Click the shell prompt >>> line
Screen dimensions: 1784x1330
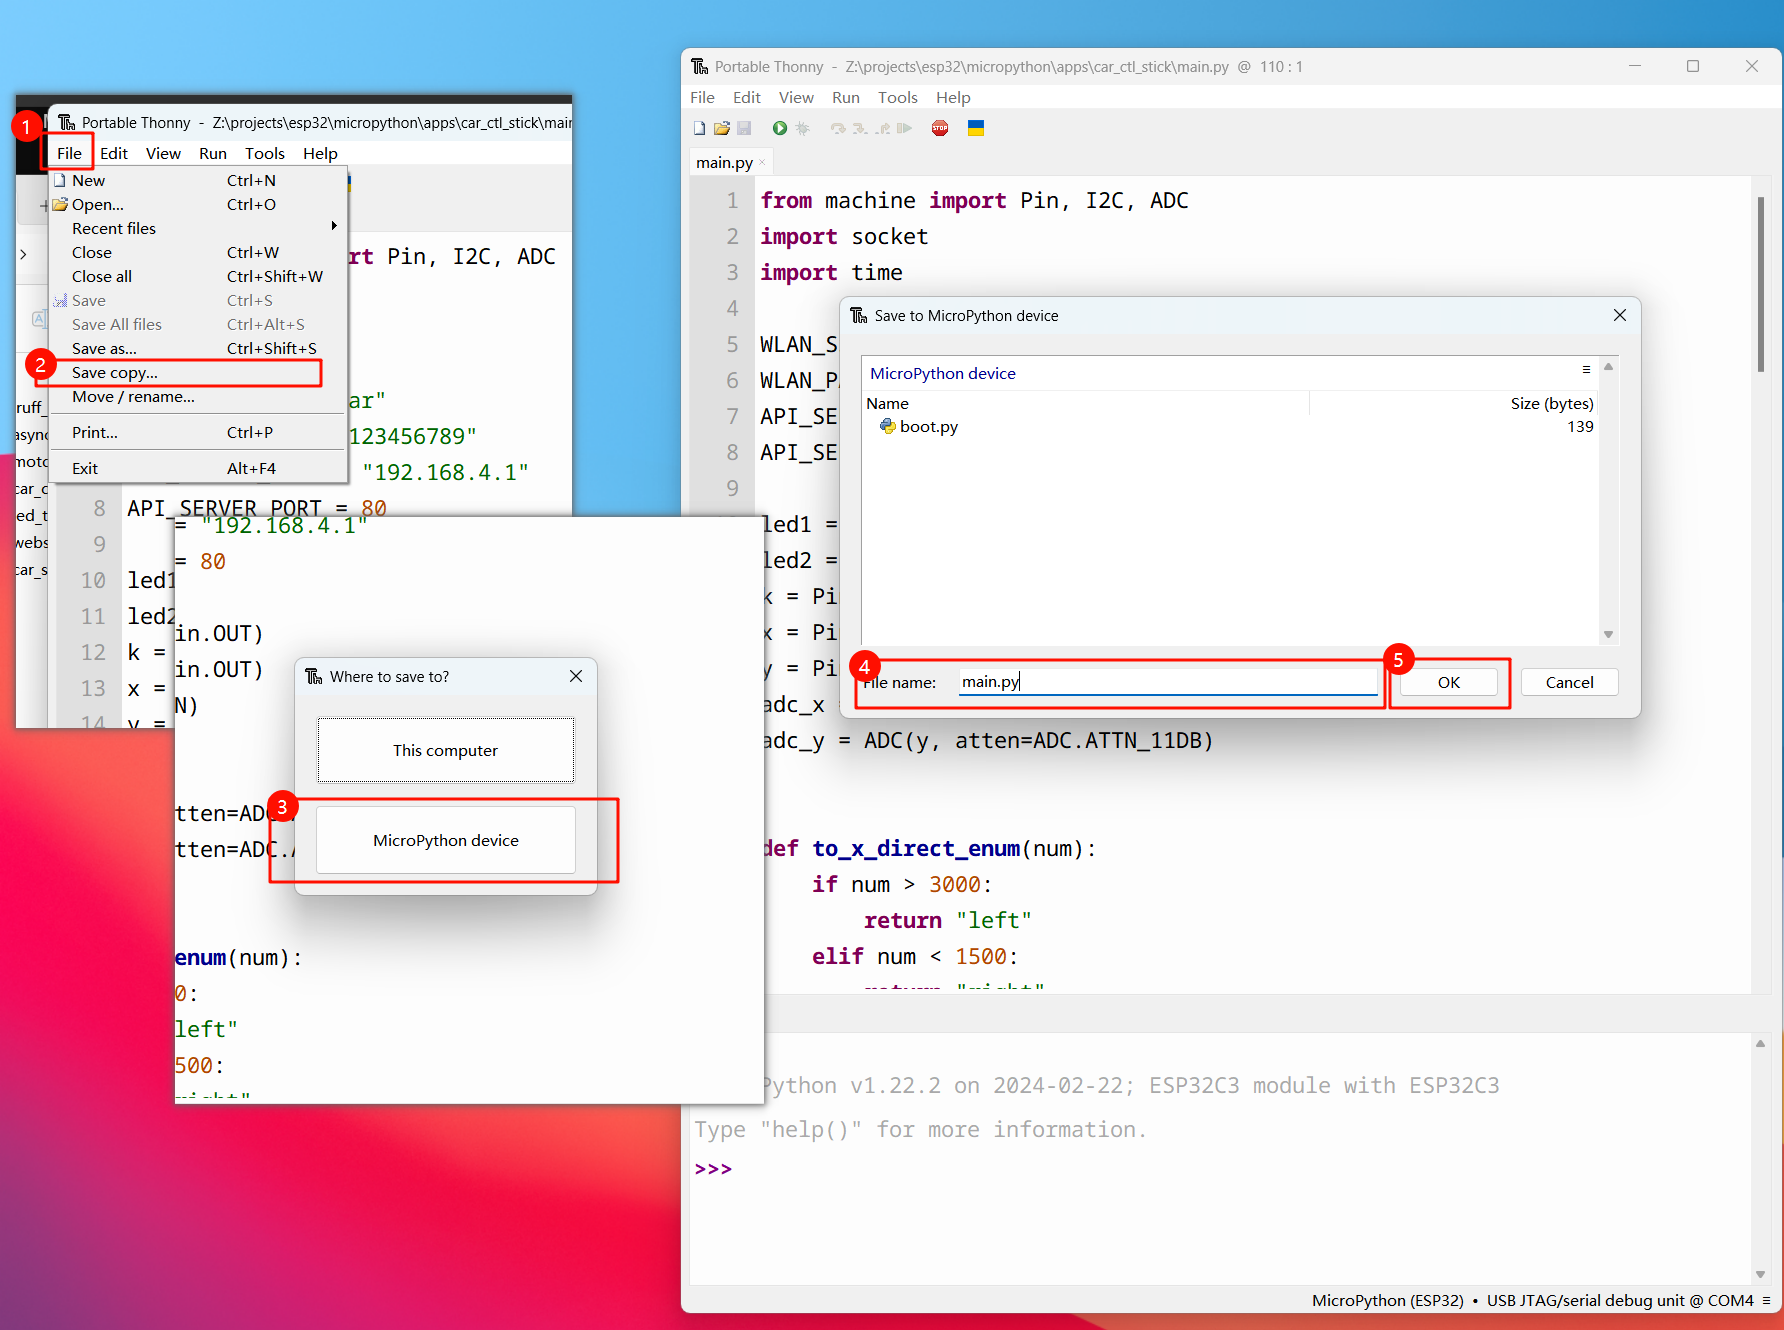713,1169
